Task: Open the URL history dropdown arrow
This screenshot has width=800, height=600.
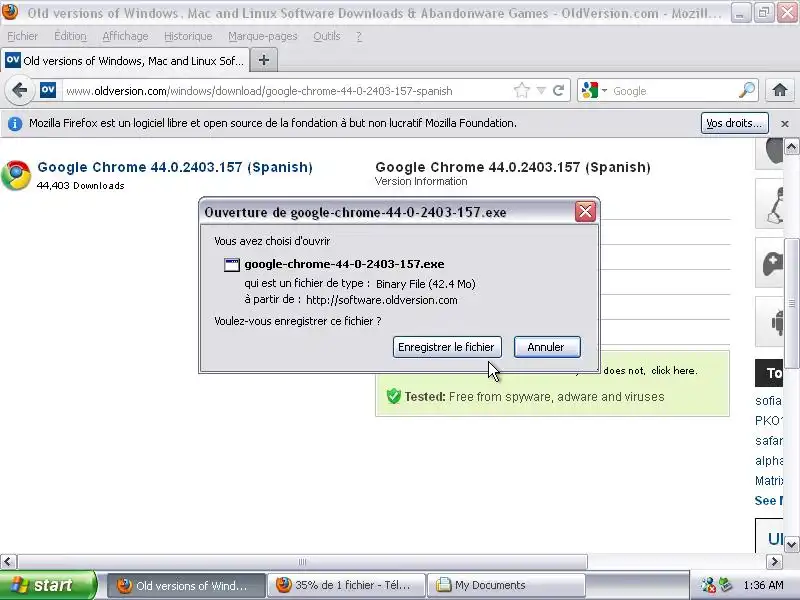Action: click(x=541, y=91)
